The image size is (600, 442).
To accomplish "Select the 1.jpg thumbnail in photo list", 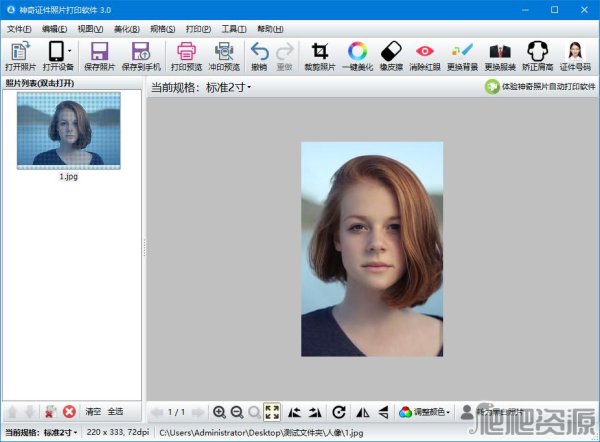I will pos(68,131).
